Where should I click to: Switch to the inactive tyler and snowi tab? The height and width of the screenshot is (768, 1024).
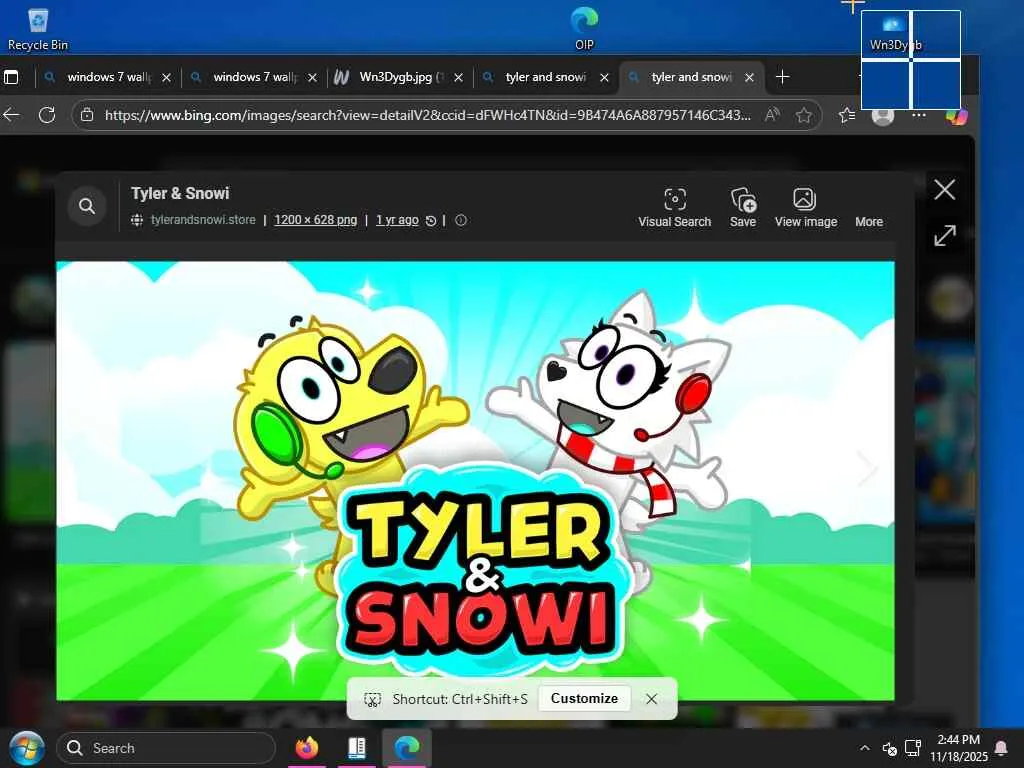tap(546, 77)
